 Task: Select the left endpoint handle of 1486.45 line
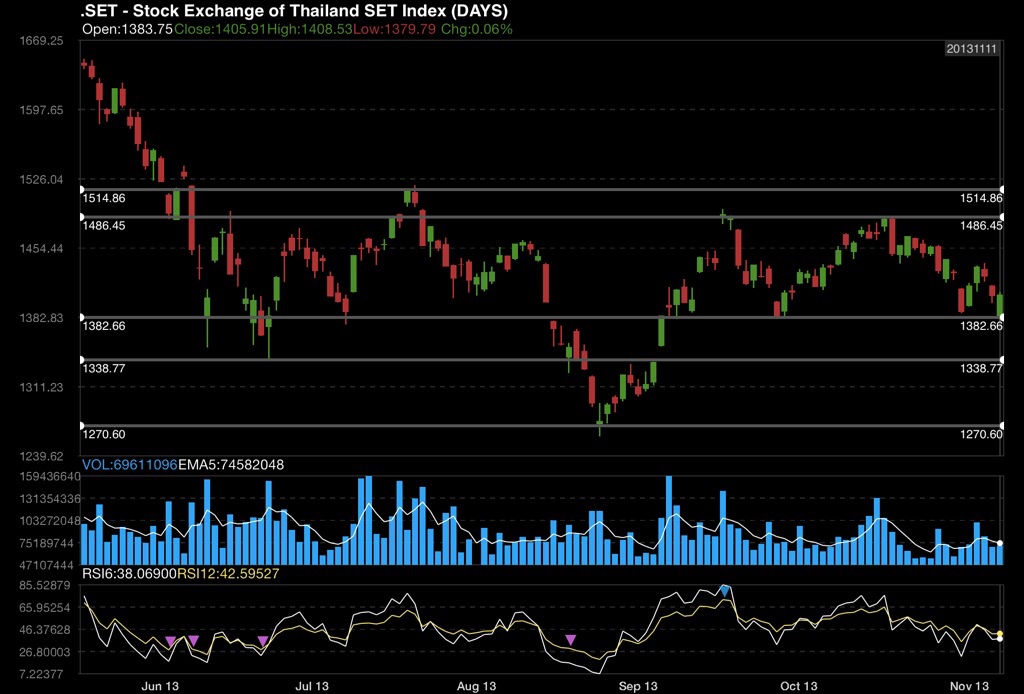(82, 217)
